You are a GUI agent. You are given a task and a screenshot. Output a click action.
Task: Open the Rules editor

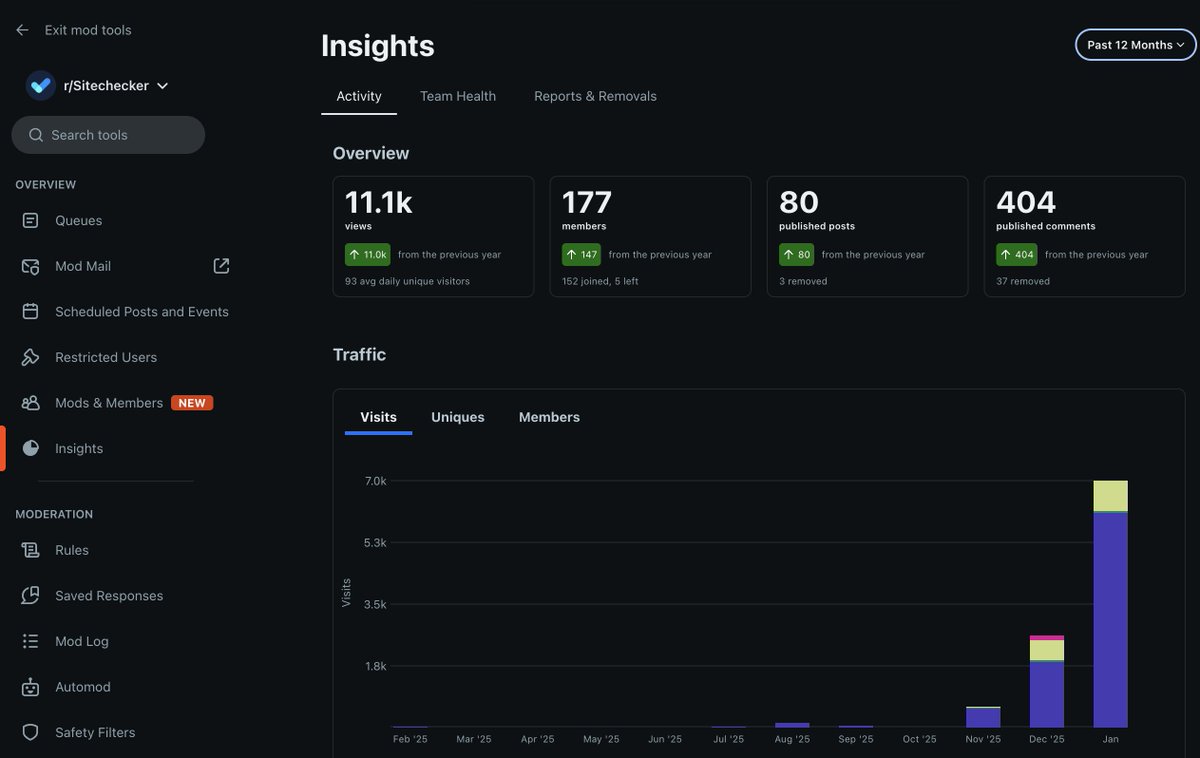68,549
